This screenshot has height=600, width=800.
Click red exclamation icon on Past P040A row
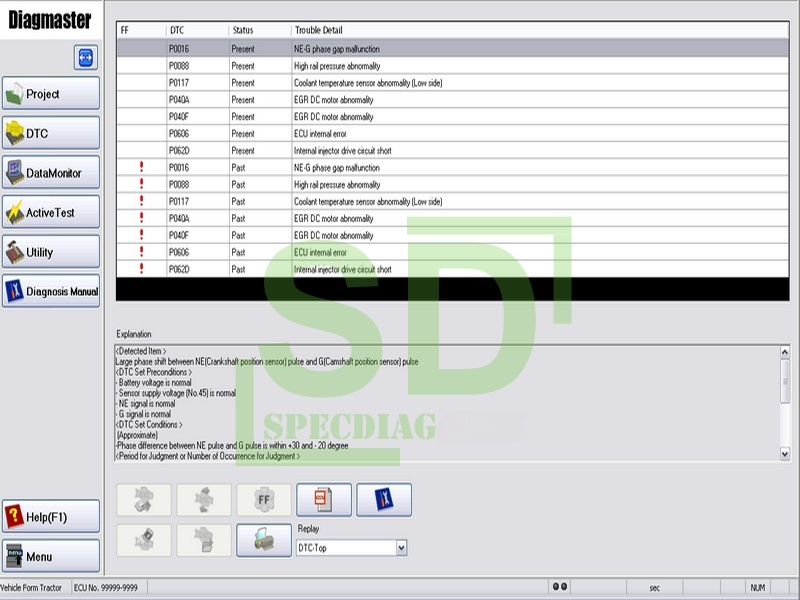tap(141, 217)
